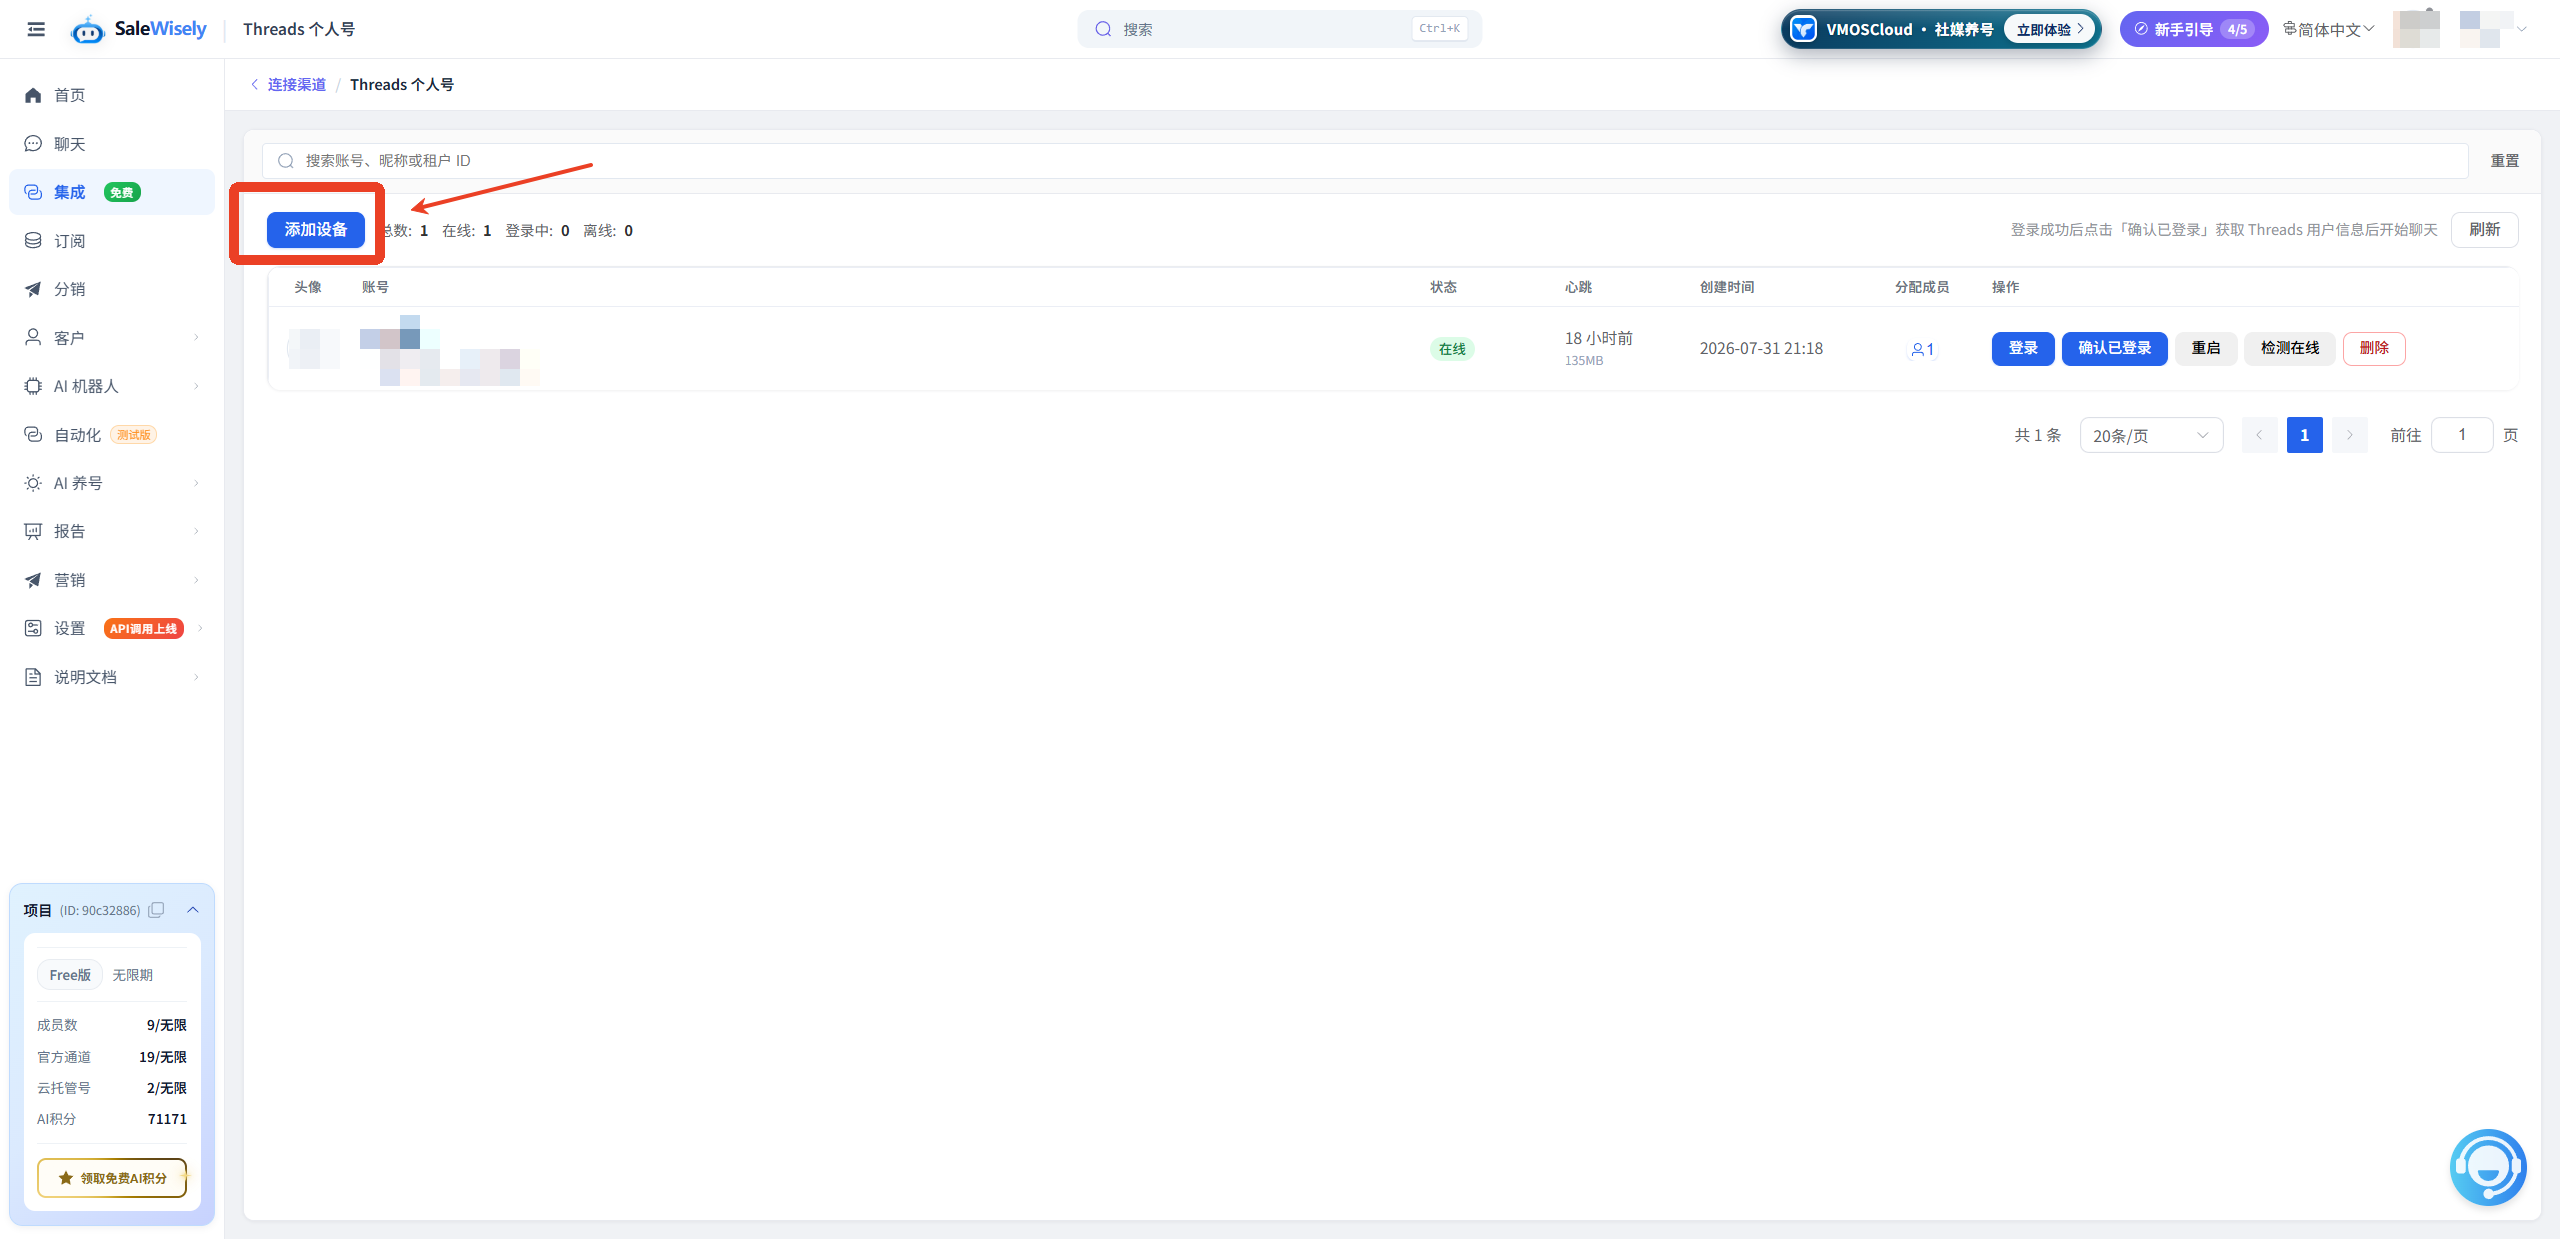Select page 1 in pagination
Viewport: 2560px width, 1239px height.
coord(2304,435)
